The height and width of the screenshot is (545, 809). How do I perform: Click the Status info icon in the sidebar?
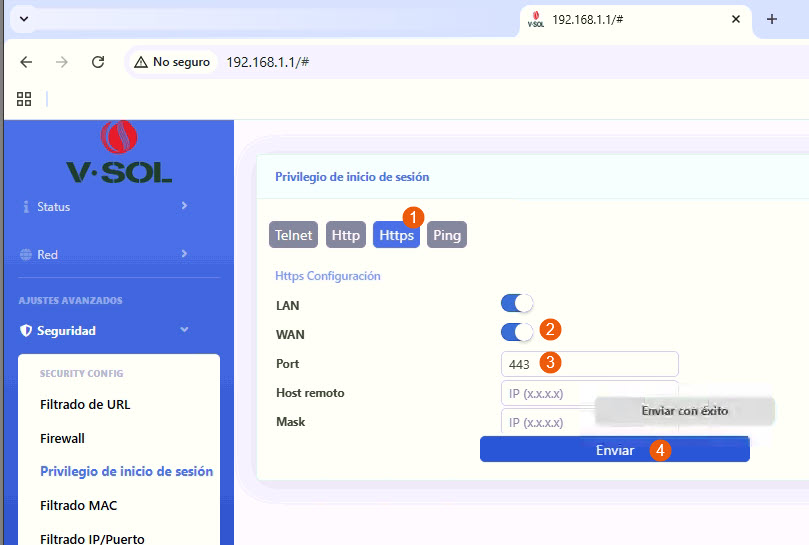click(25, 207)
